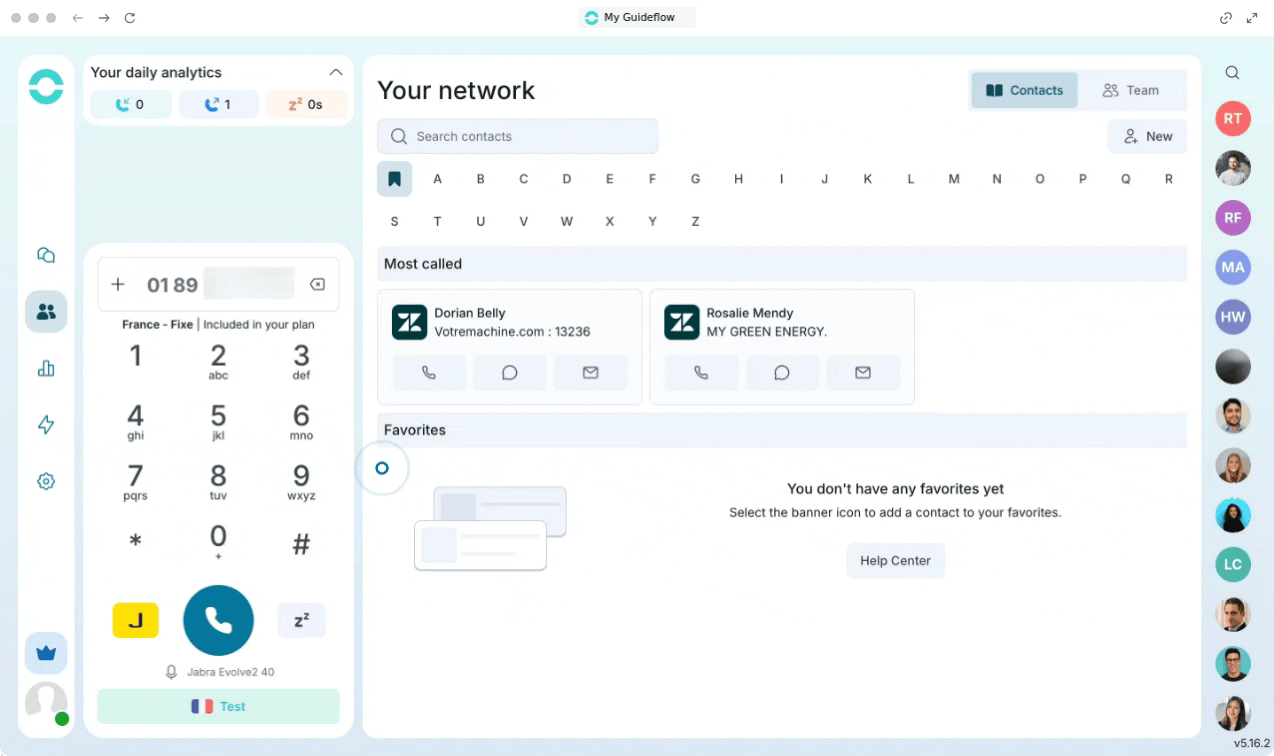Screen dimensions: 1274x756
Task: Open the analytics bar chart icon
Action: click(x=46, y=368)
